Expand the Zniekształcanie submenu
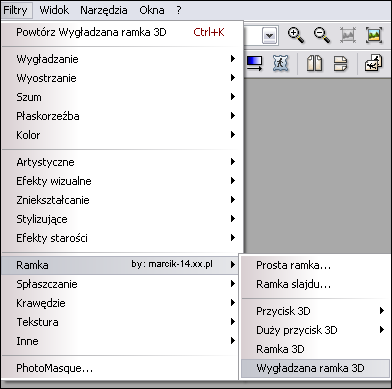Viewport: 392px width, 389px height. [122, 200]
